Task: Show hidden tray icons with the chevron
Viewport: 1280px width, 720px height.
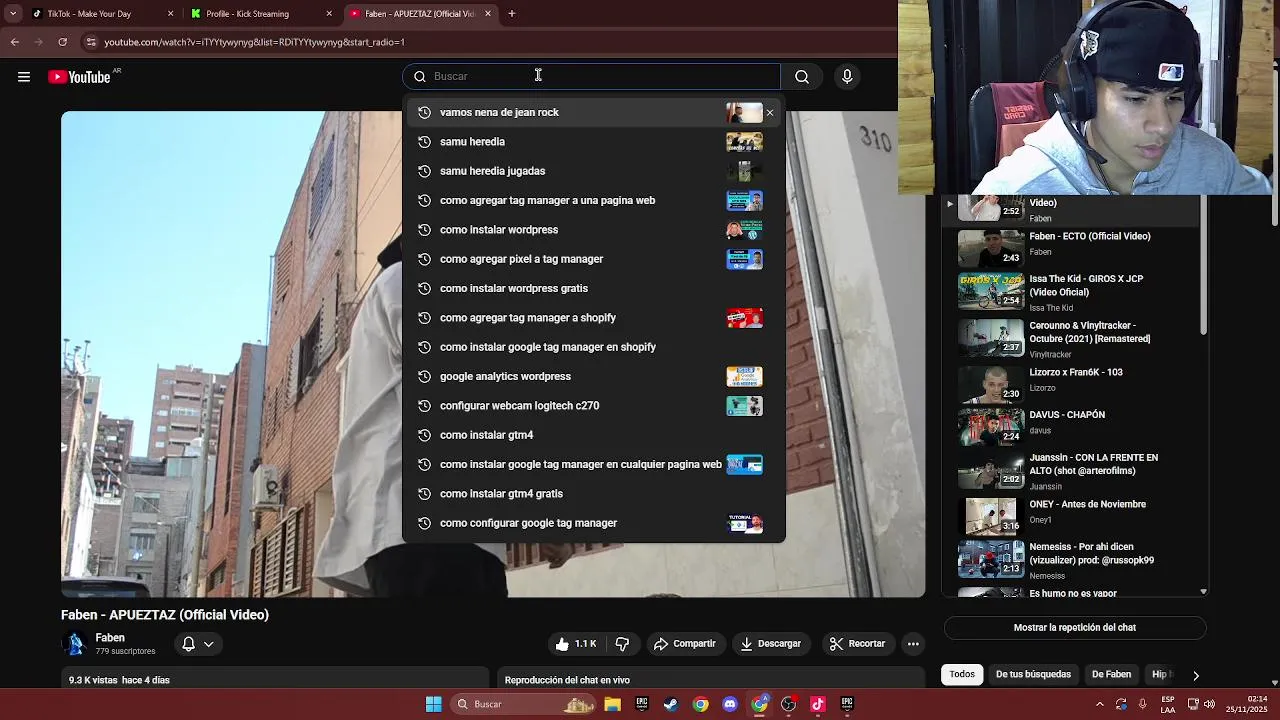Action: [x=1100, y=704]
